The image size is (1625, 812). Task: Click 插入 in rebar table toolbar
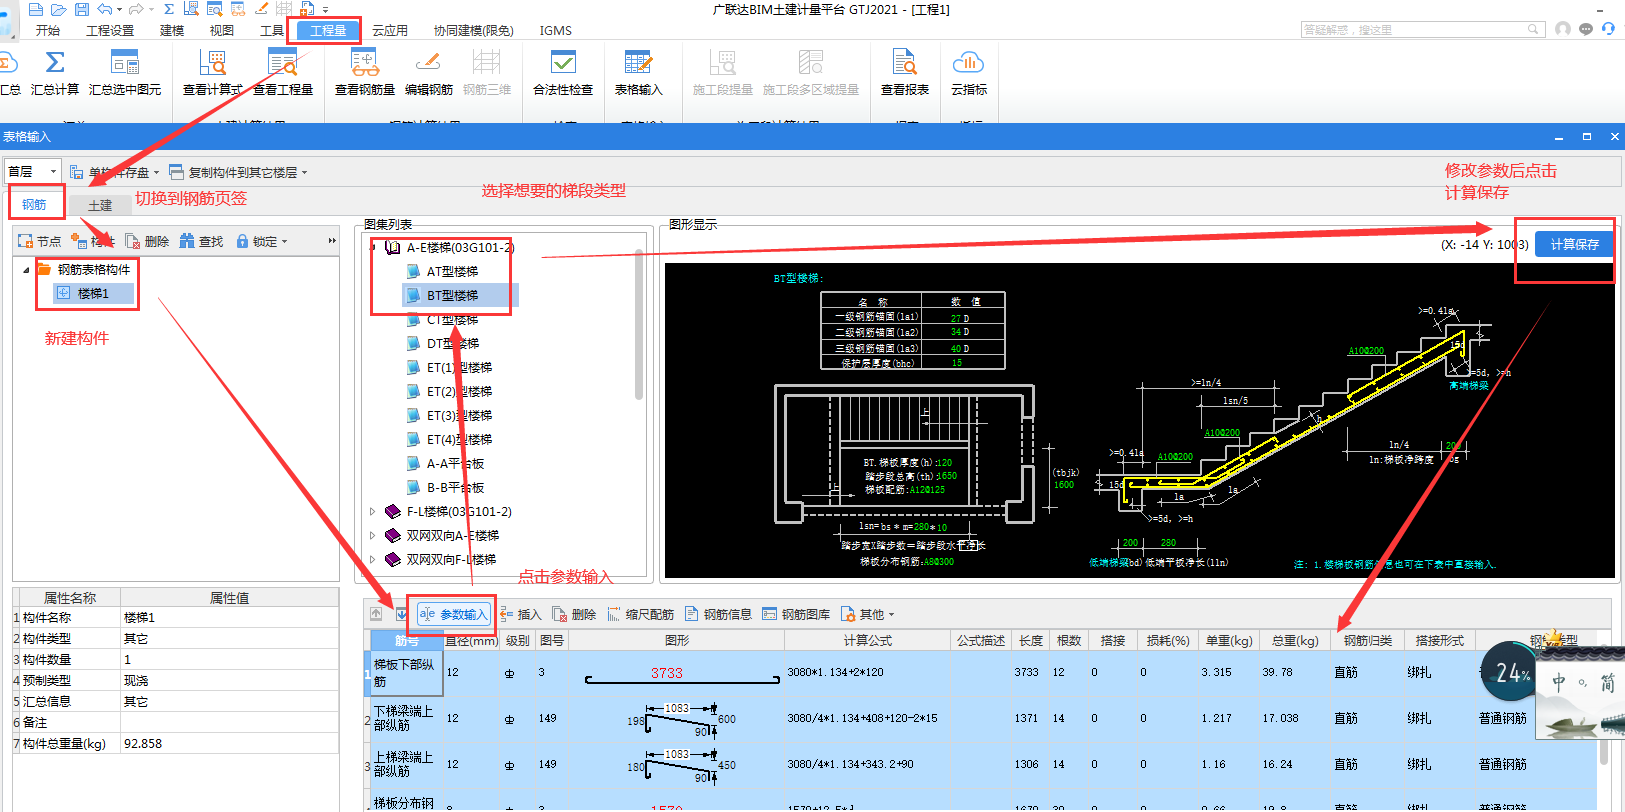tap(521, 614)
